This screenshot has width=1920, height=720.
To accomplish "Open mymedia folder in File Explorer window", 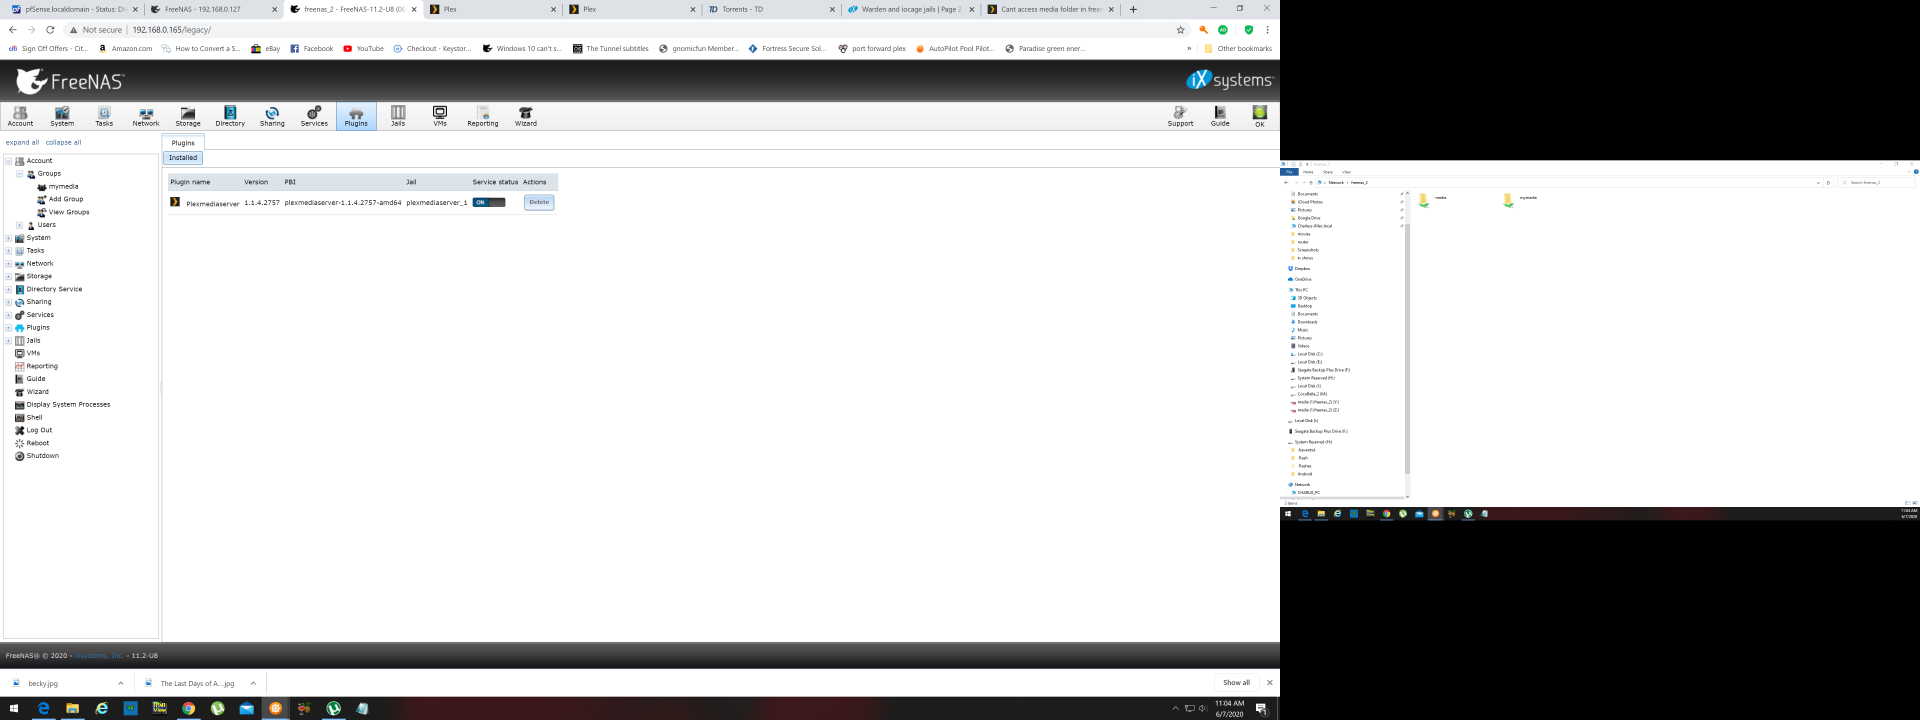I will (x=1520, y=199).
